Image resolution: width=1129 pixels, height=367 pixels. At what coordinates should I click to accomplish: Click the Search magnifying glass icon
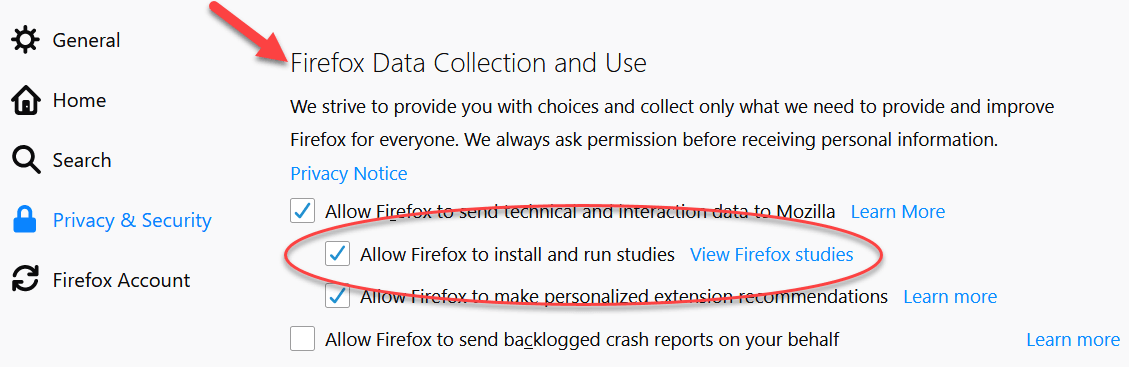[x=26, y=160]
